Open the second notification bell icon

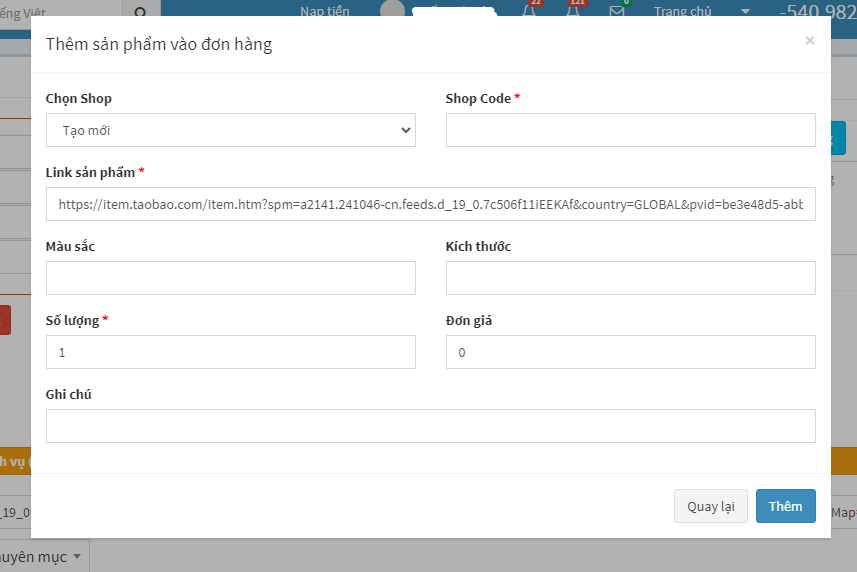(x=573, y=11)
